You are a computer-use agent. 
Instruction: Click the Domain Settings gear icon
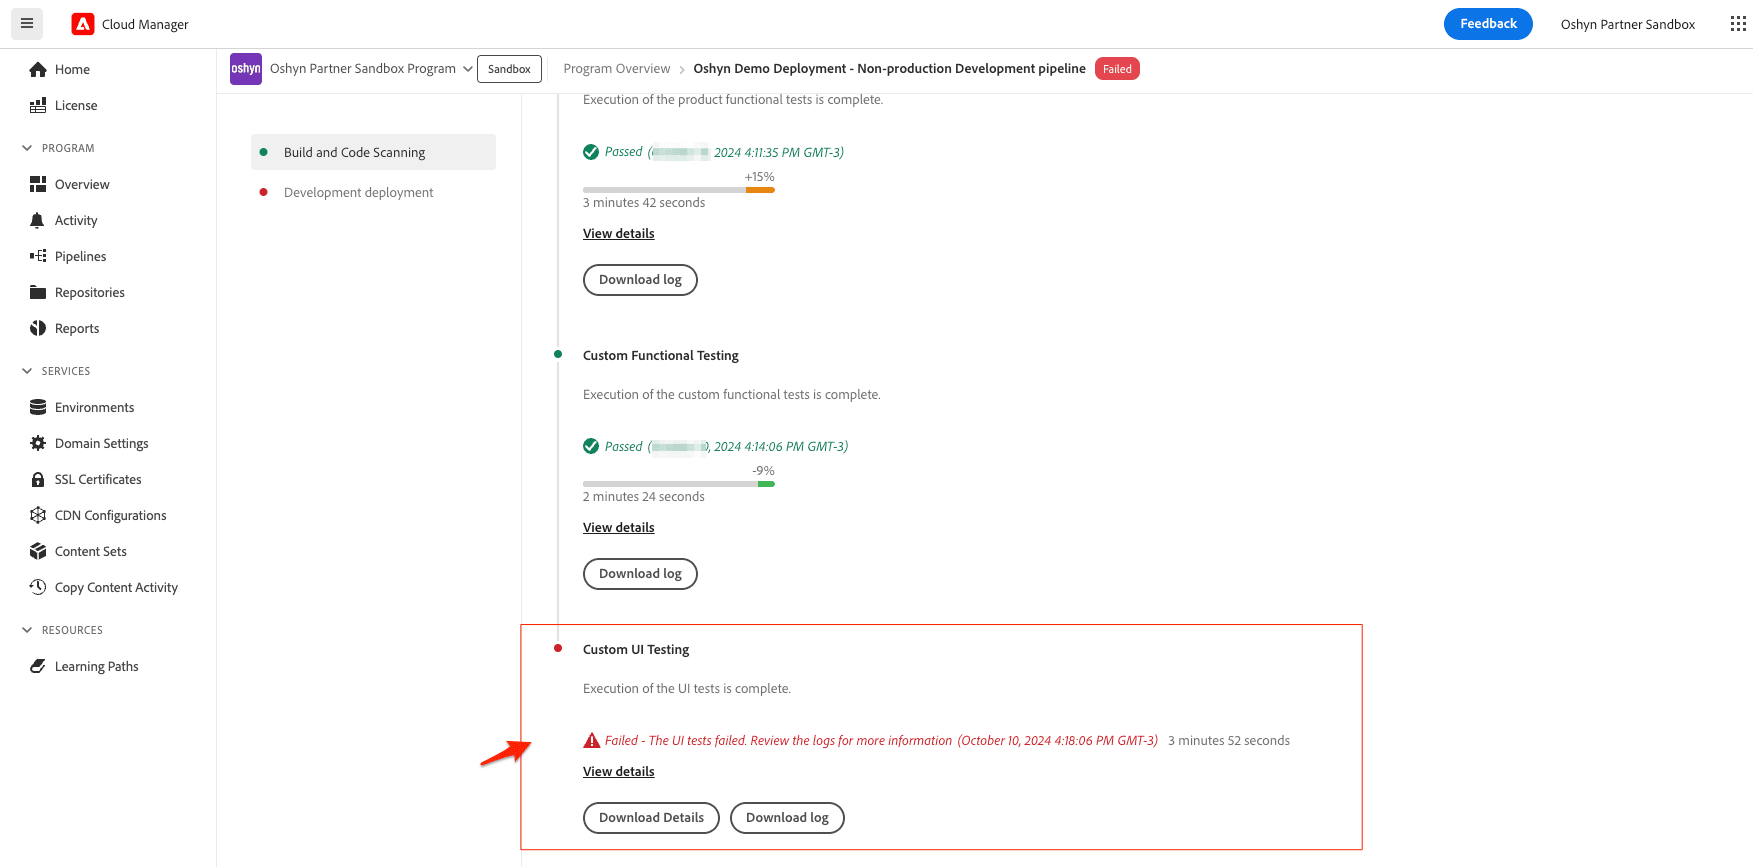pyautogui.click(x=38, y=443)
